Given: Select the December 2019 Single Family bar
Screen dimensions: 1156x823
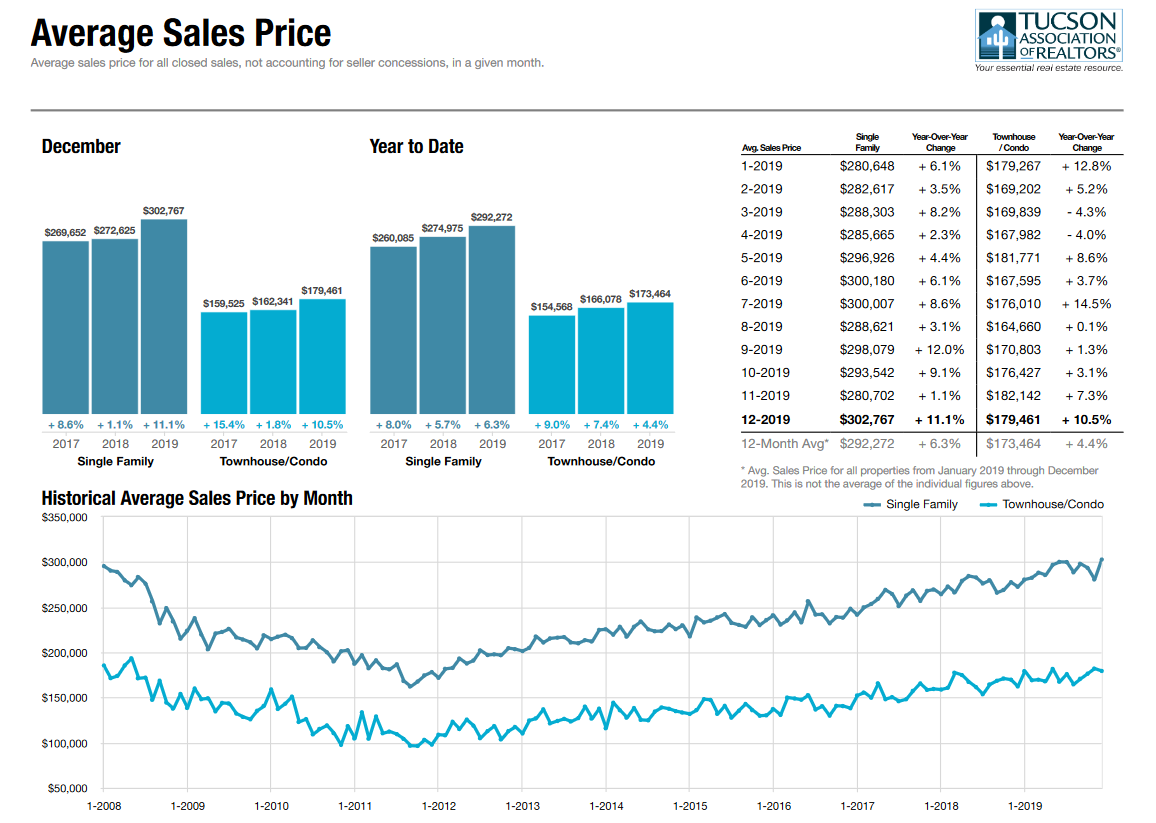Looking at the screenshot, I should point(164,316).
